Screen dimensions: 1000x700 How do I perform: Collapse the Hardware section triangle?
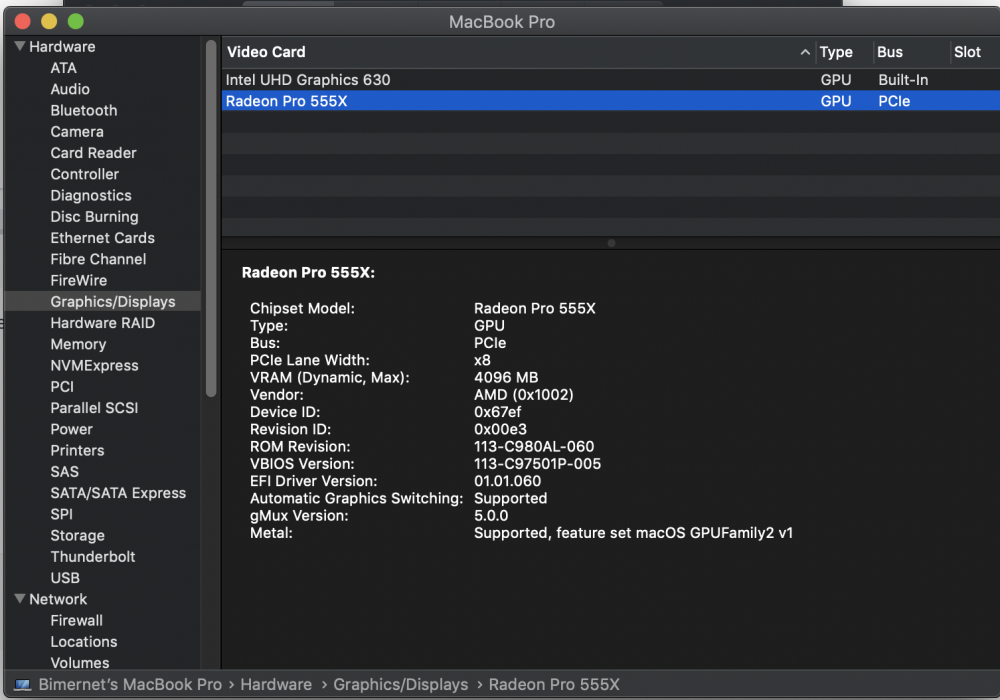[x=20, y=46]
